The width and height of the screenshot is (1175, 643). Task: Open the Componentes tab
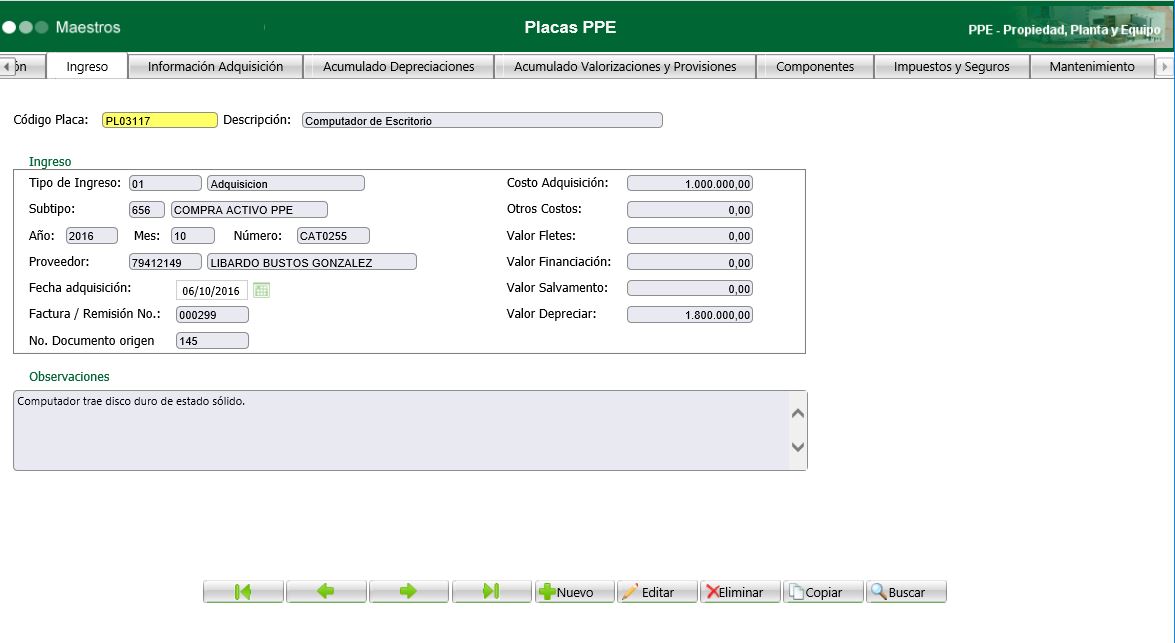tap(815, 66)
